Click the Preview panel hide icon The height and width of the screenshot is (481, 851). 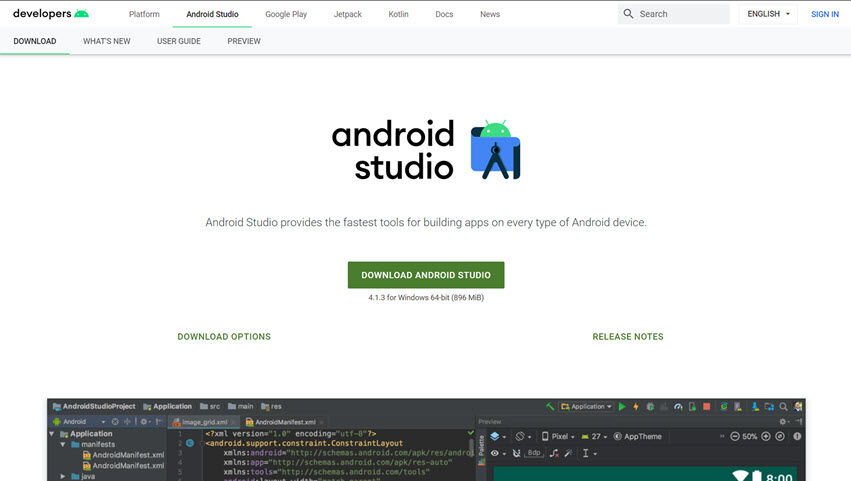(x=799, y=421)
